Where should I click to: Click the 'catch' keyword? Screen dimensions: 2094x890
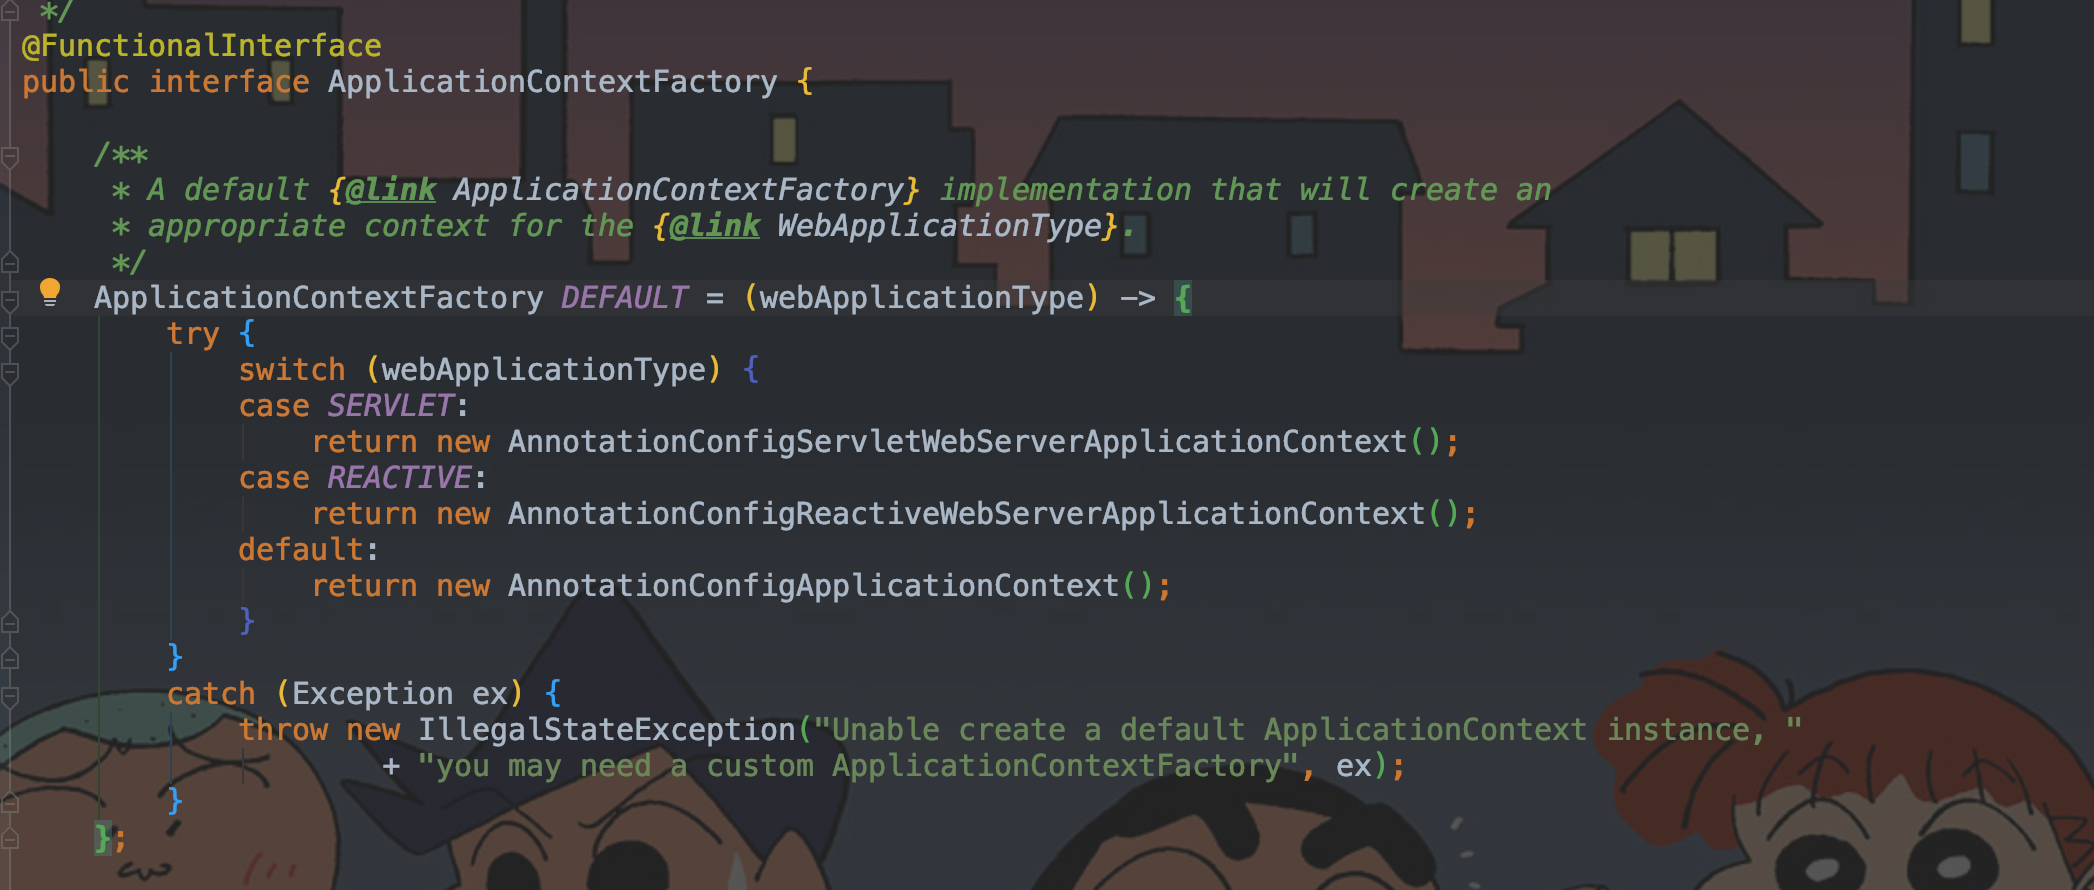point(211,694)
